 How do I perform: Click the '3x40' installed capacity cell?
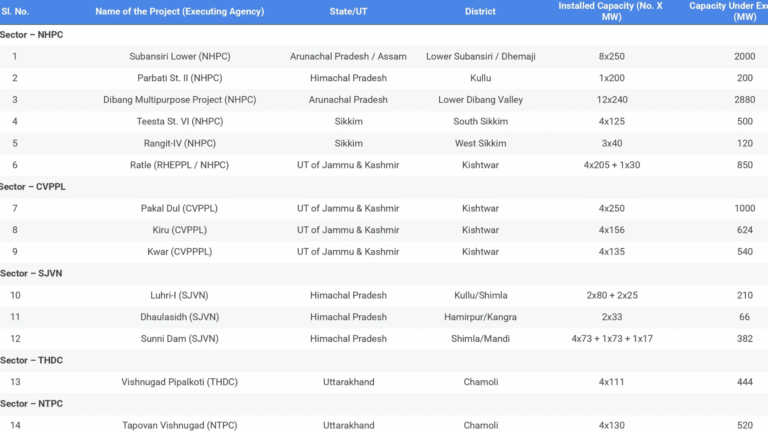612,143
